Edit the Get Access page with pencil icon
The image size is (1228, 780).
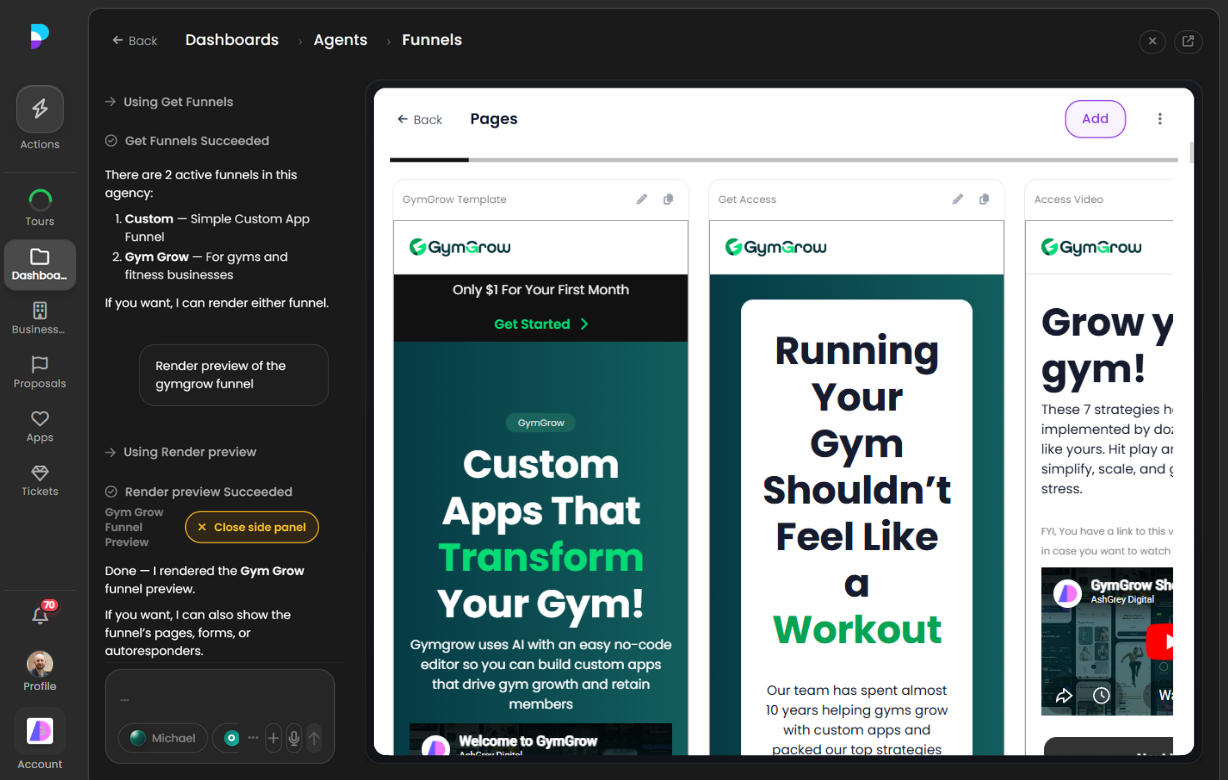(x=958, y=199)
